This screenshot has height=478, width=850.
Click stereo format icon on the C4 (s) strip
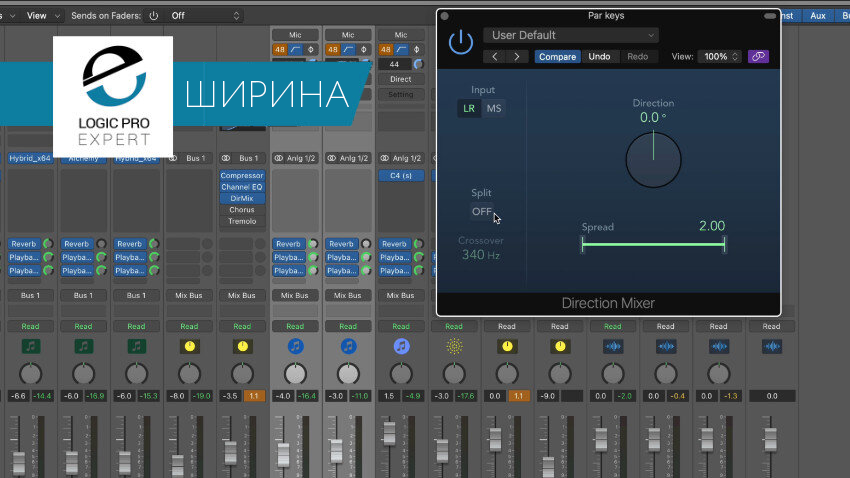384,158
